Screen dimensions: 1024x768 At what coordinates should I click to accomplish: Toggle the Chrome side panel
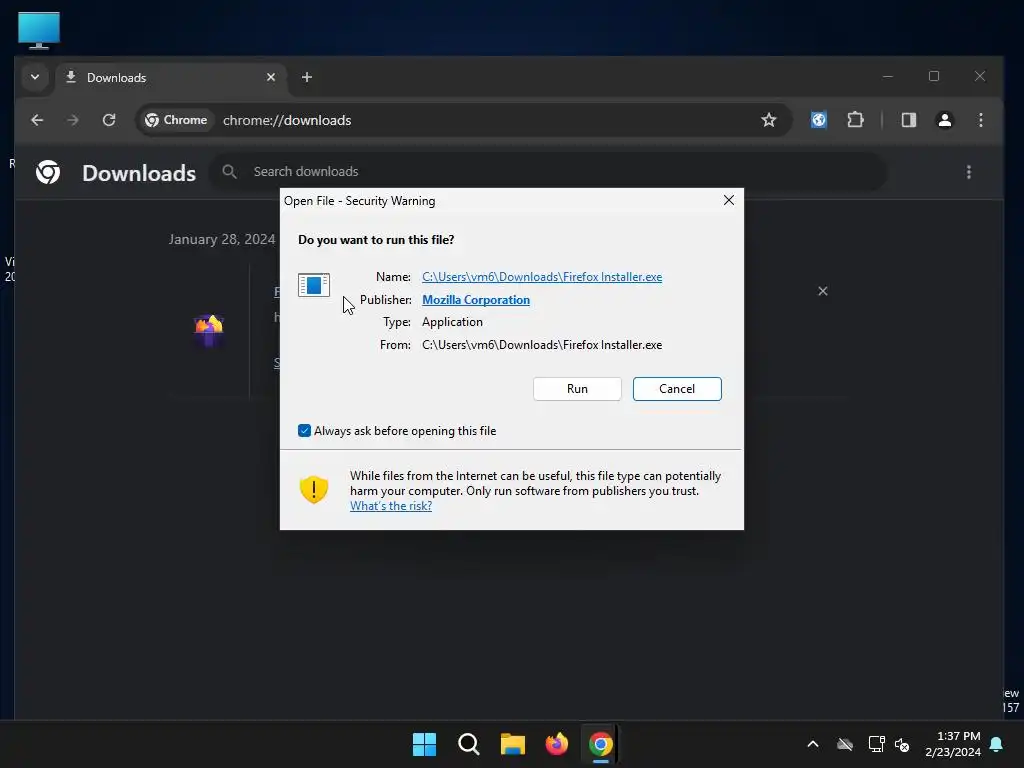[908, 120]
